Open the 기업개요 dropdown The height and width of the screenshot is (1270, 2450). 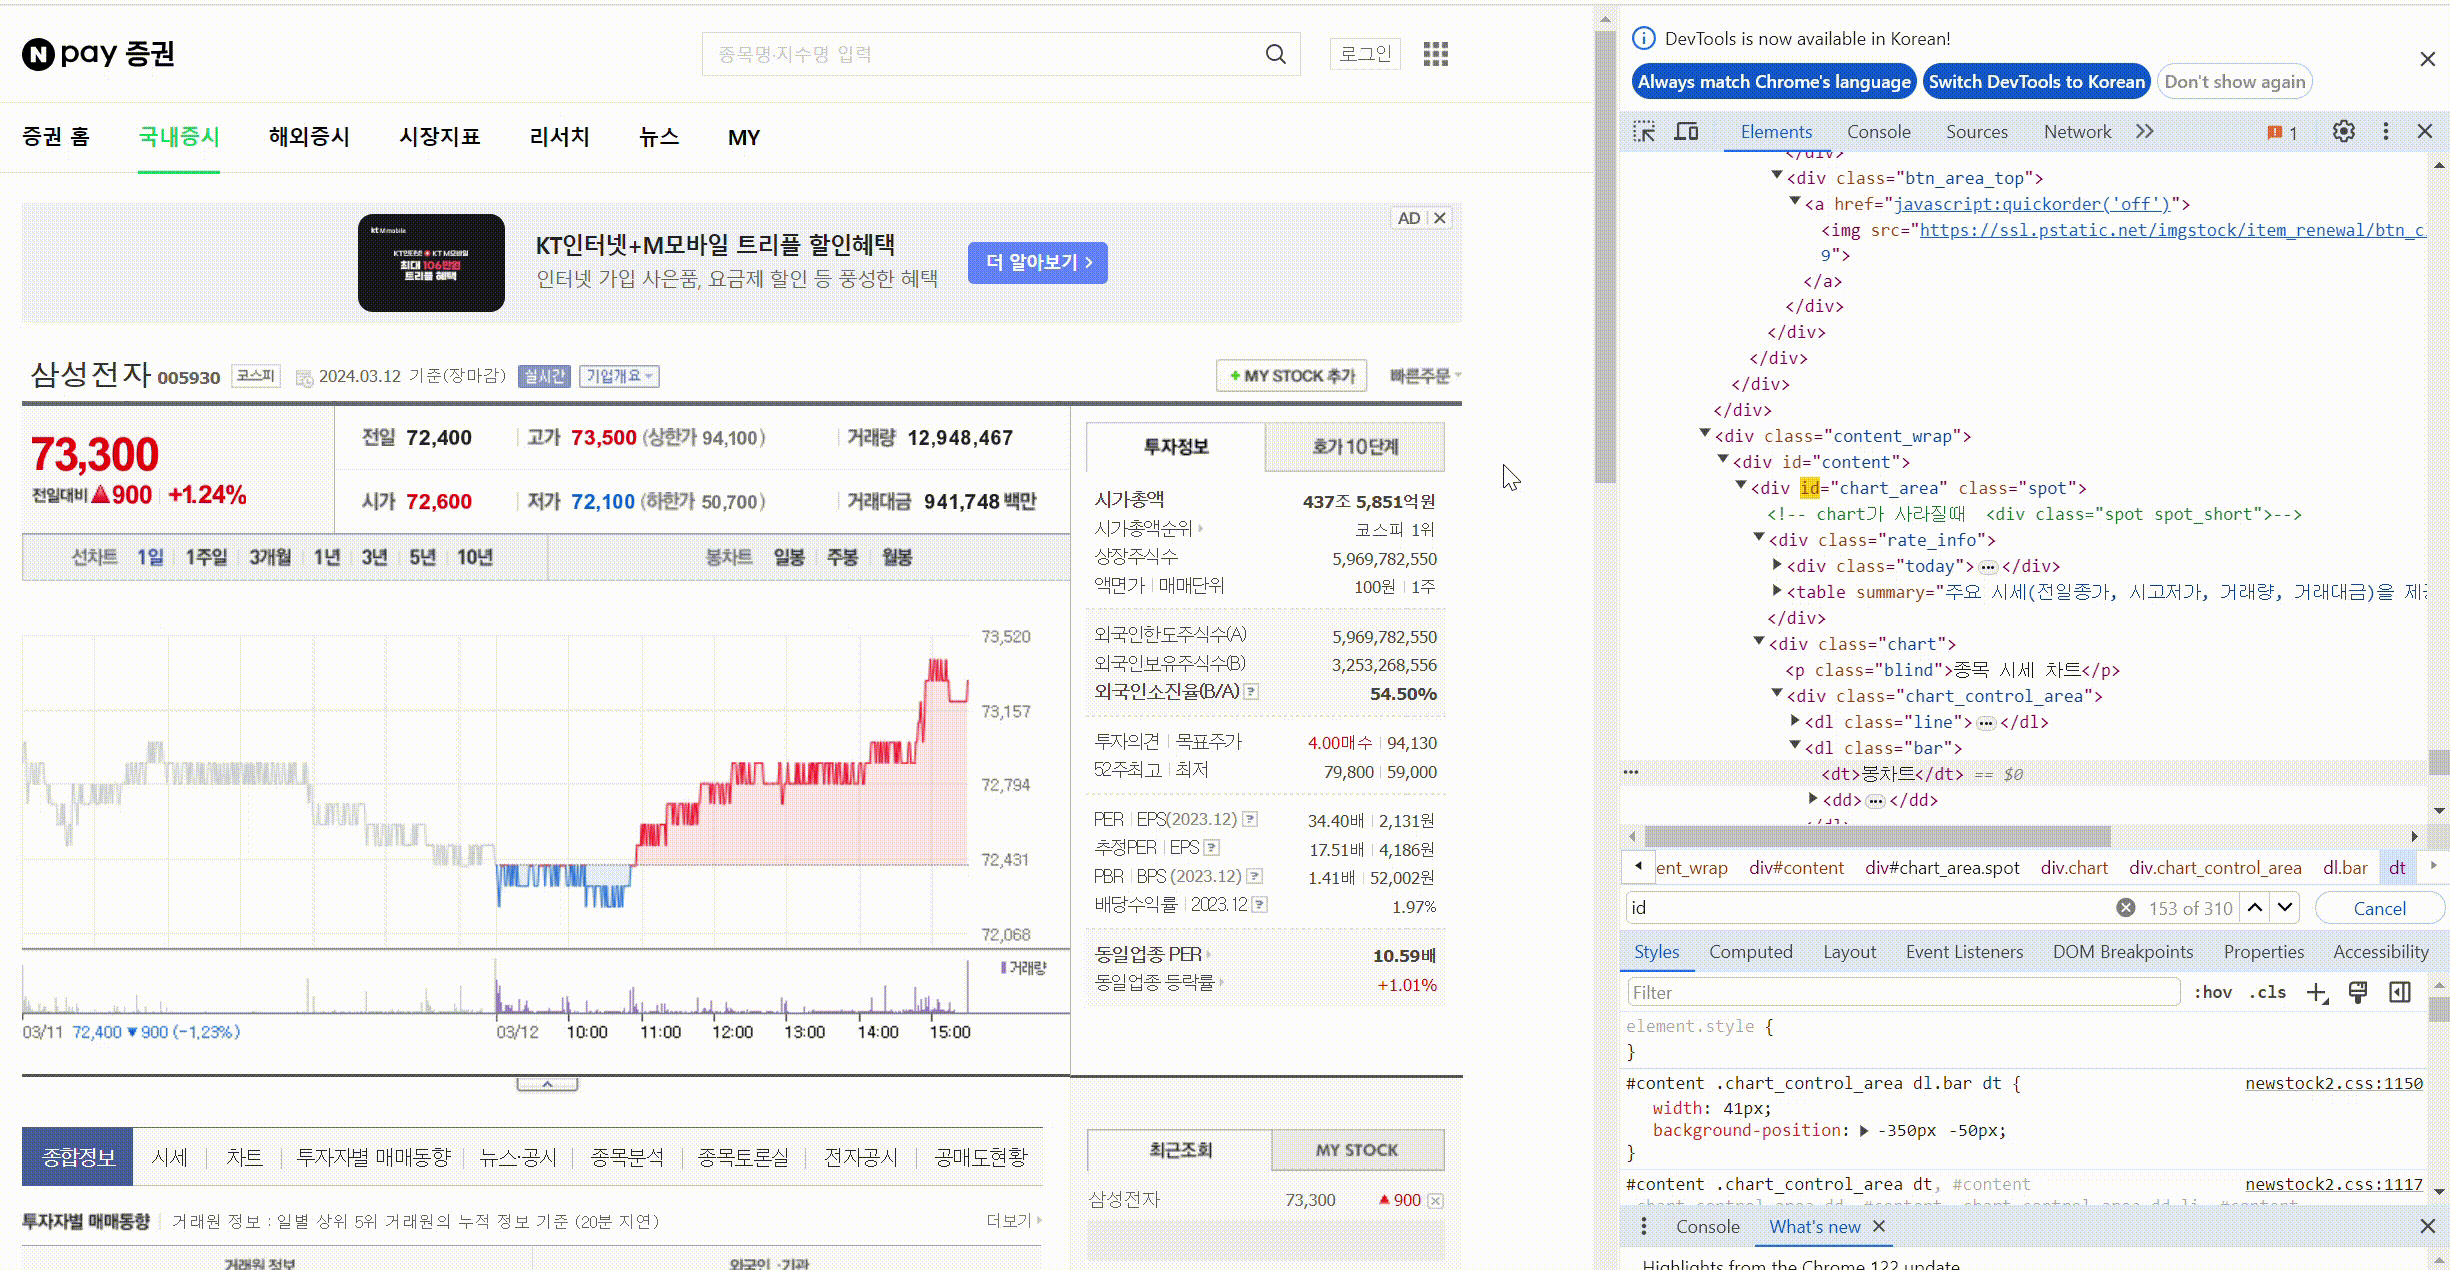(x=619, y=376)
